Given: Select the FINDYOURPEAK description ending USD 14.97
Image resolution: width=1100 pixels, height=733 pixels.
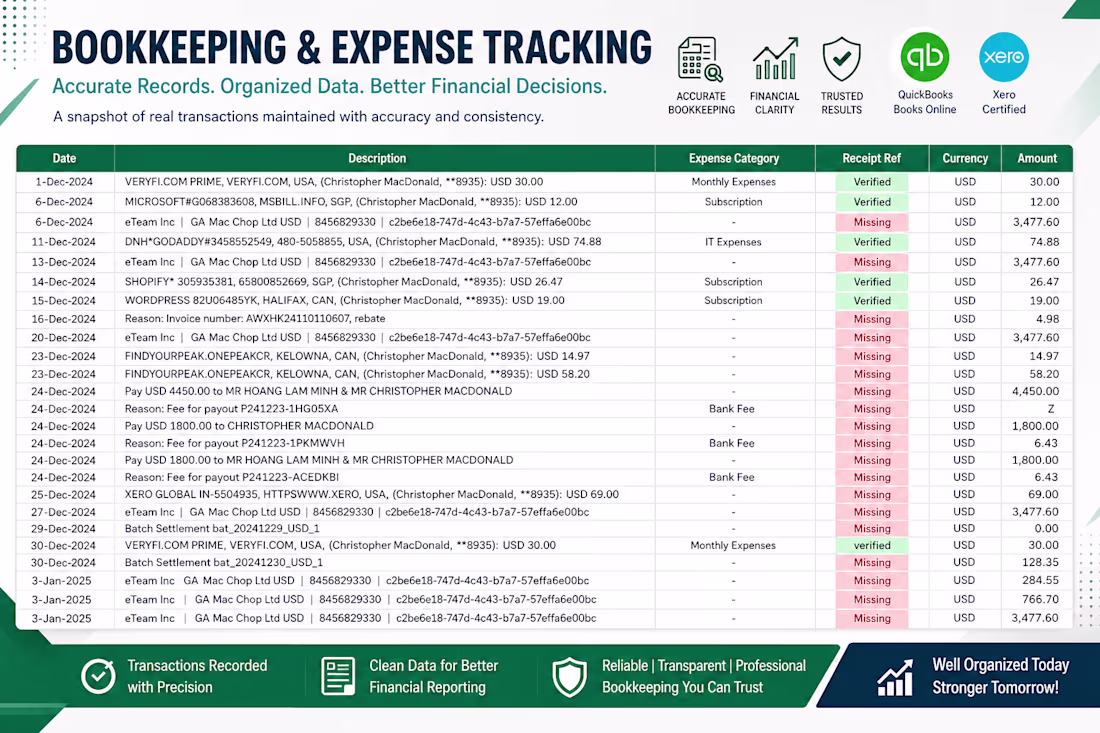Looking at the screenshot, I should pyautogui.click(x=357, y=356).
